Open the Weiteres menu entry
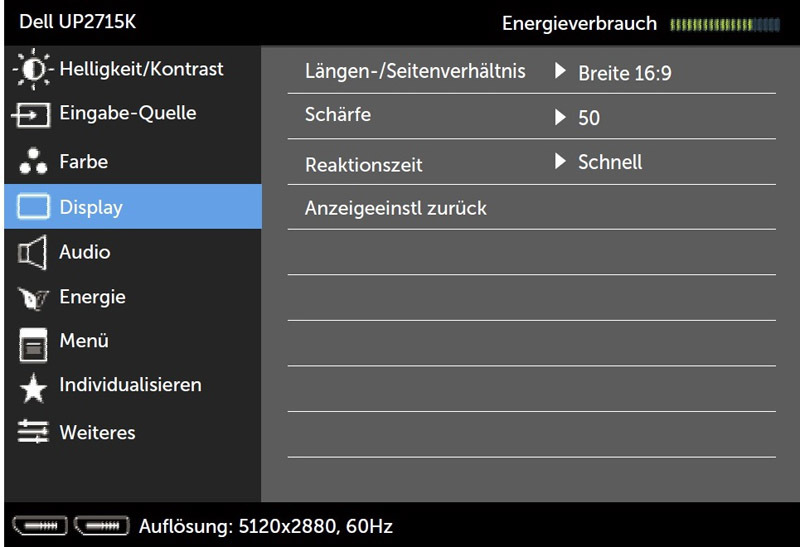 (x=97, y=433)
